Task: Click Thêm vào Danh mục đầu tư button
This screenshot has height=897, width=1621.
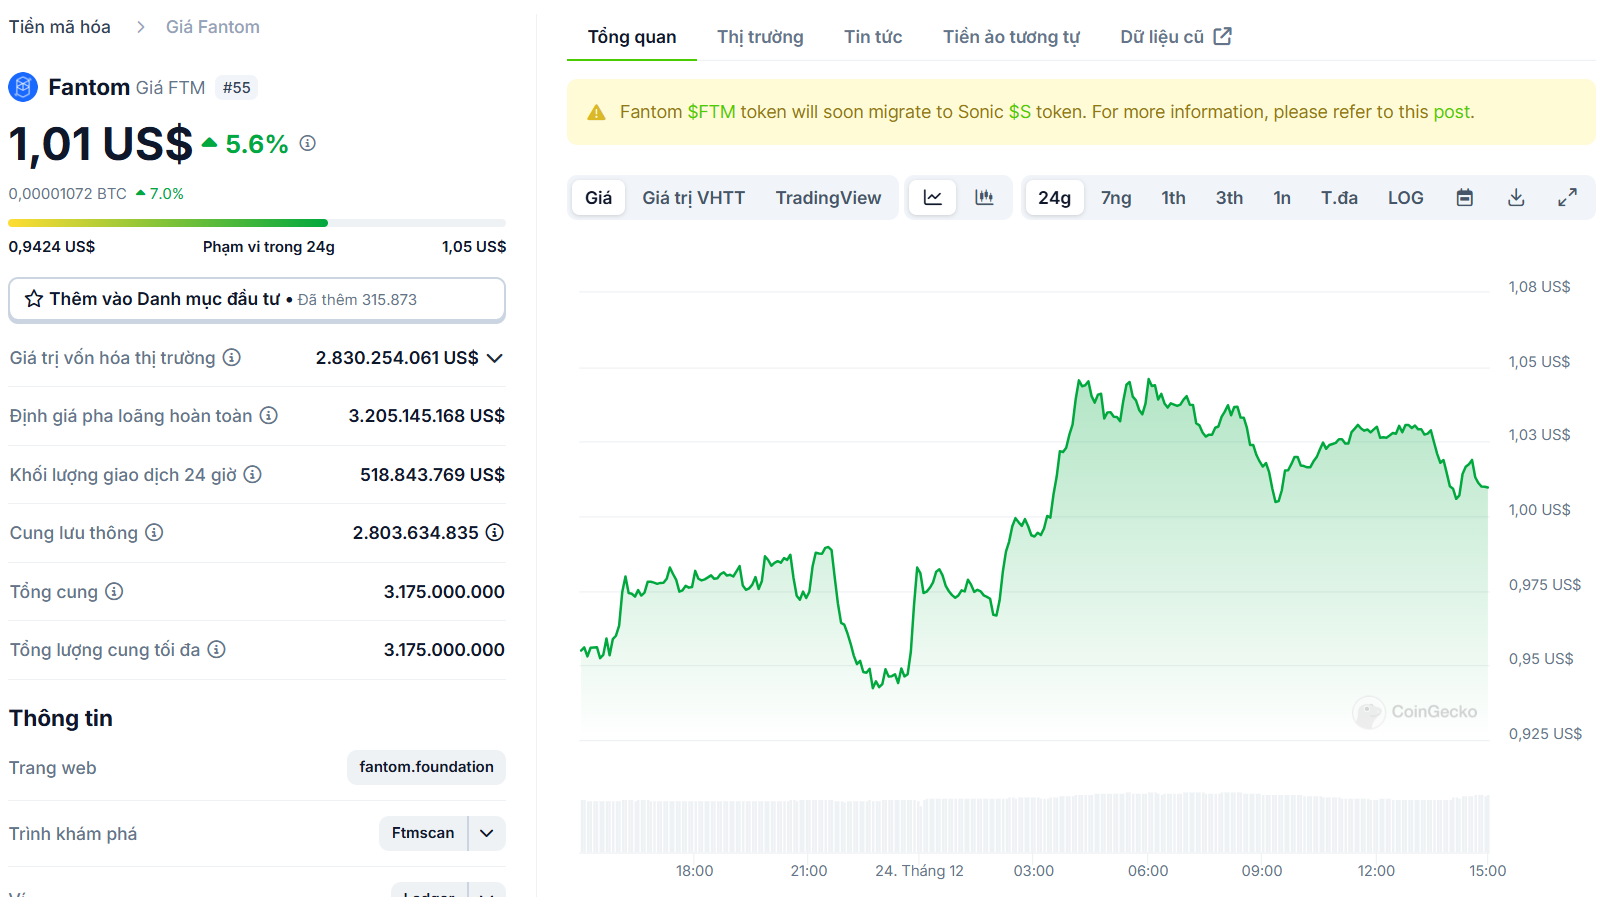Action: point(257,299)
